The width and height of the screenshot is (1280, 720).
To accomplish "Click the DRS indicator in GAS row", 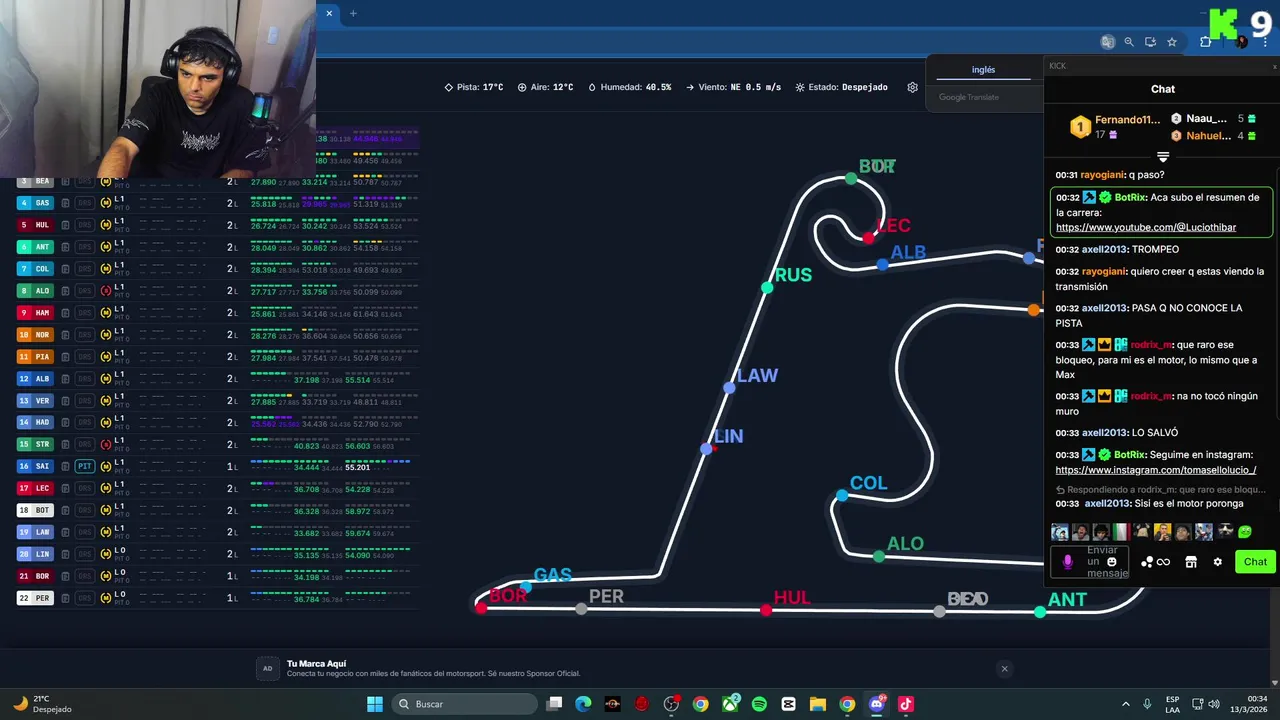I will click(x=85, y=203).
